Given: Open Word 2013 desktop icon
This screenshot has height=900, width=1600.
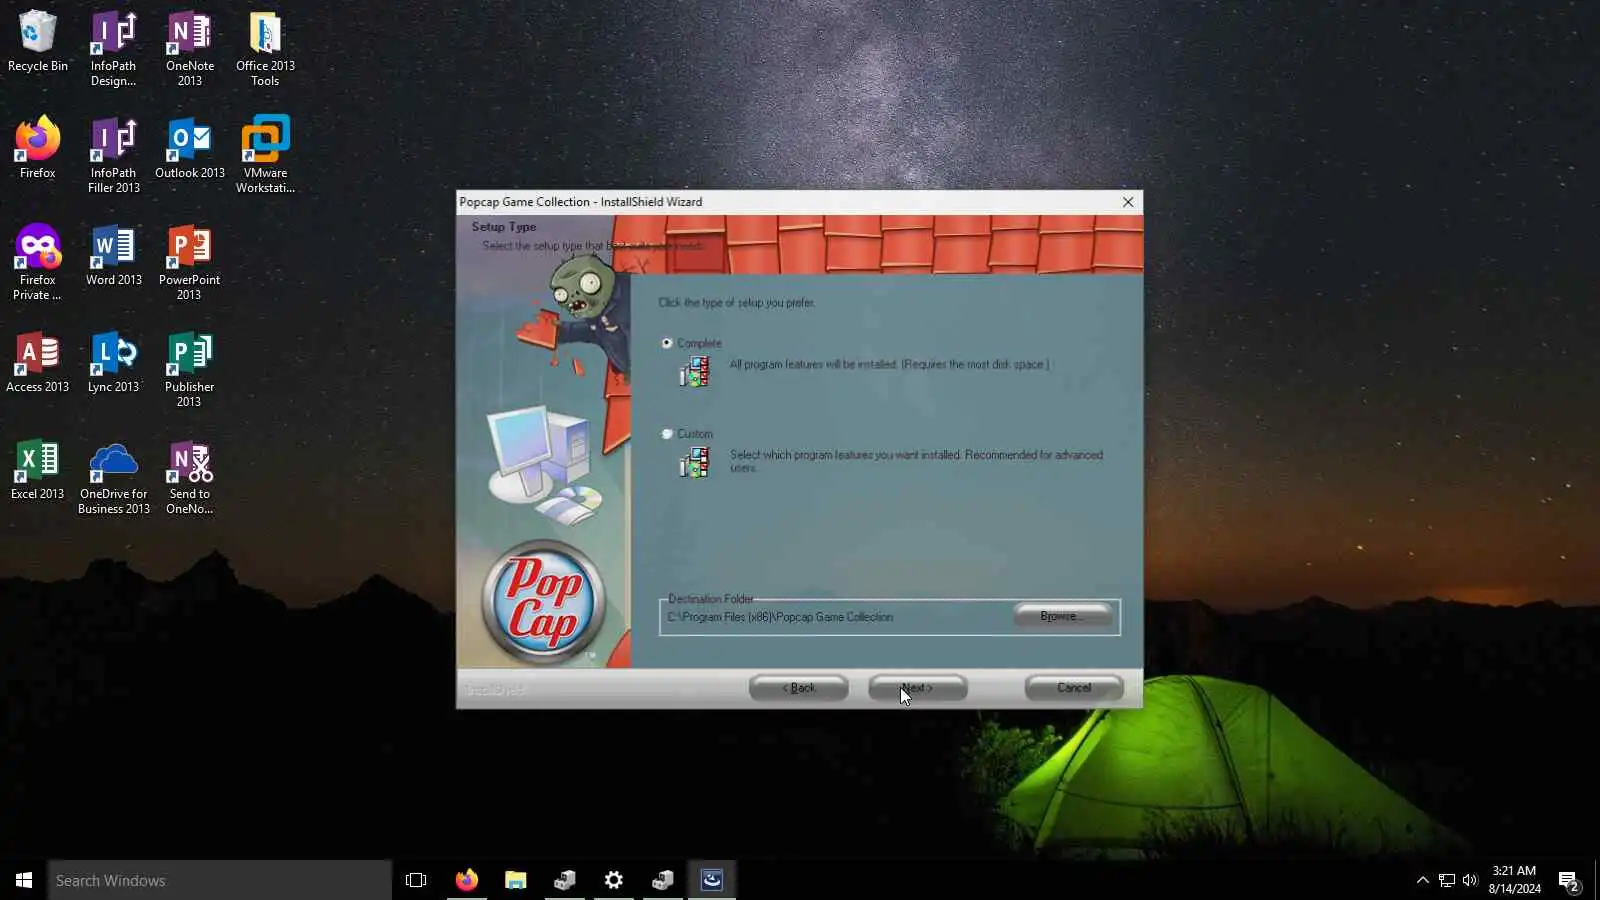Looking at the screenshot, I should coord(113,255).
